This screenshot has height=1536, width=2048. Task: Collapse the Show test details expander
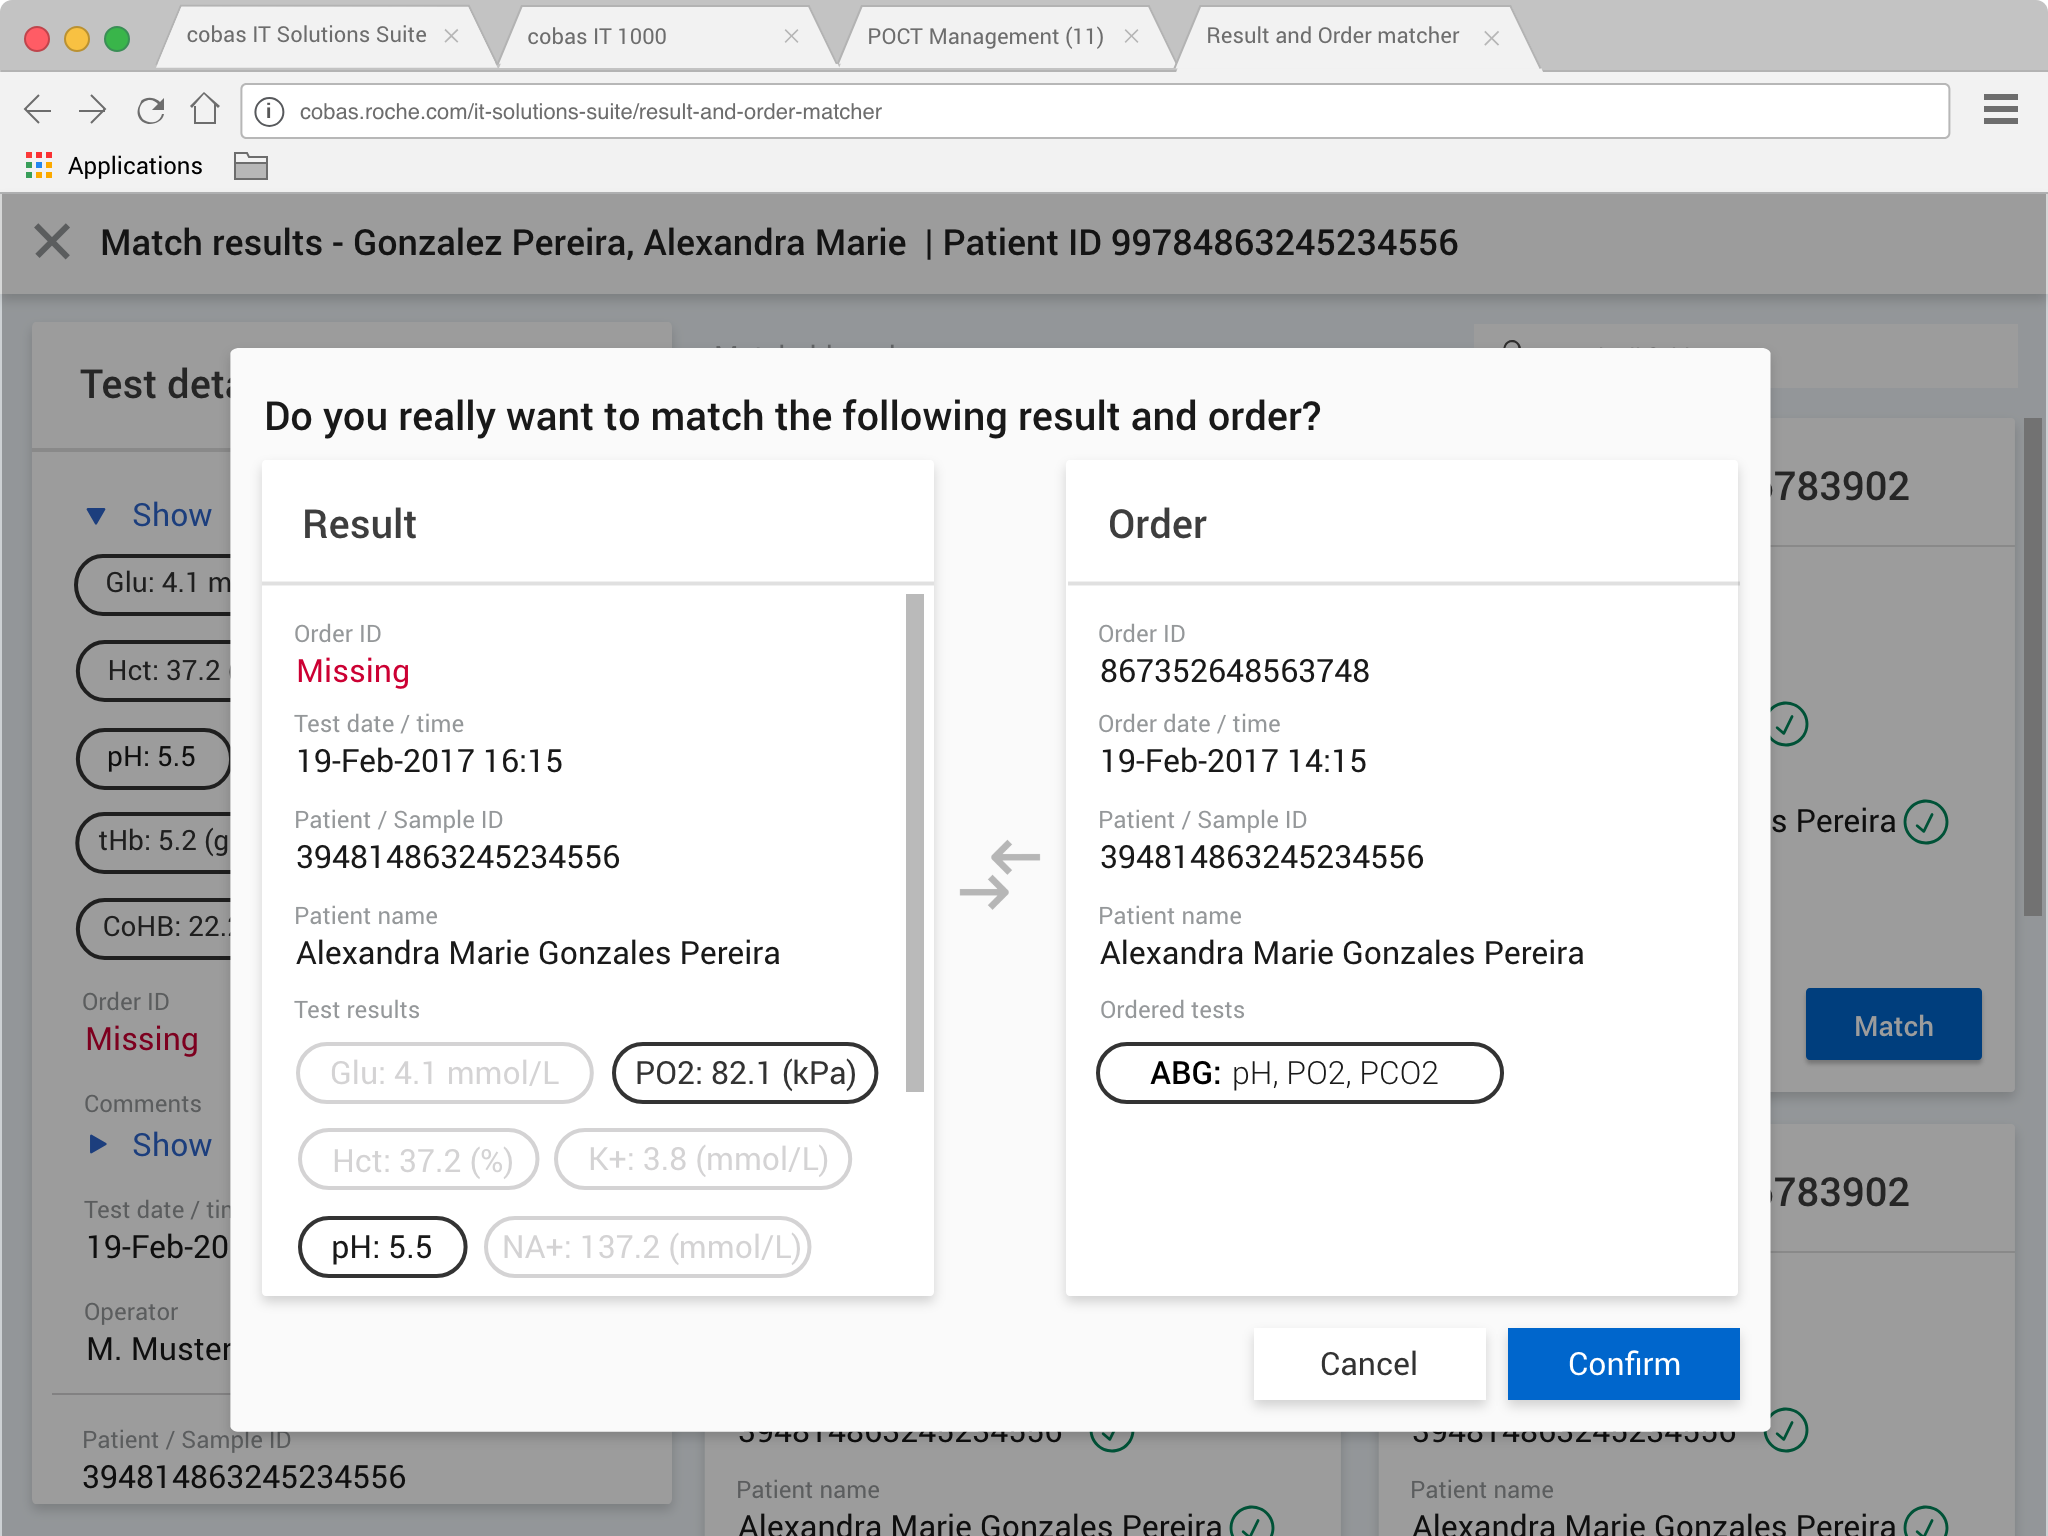coord(97,516)
